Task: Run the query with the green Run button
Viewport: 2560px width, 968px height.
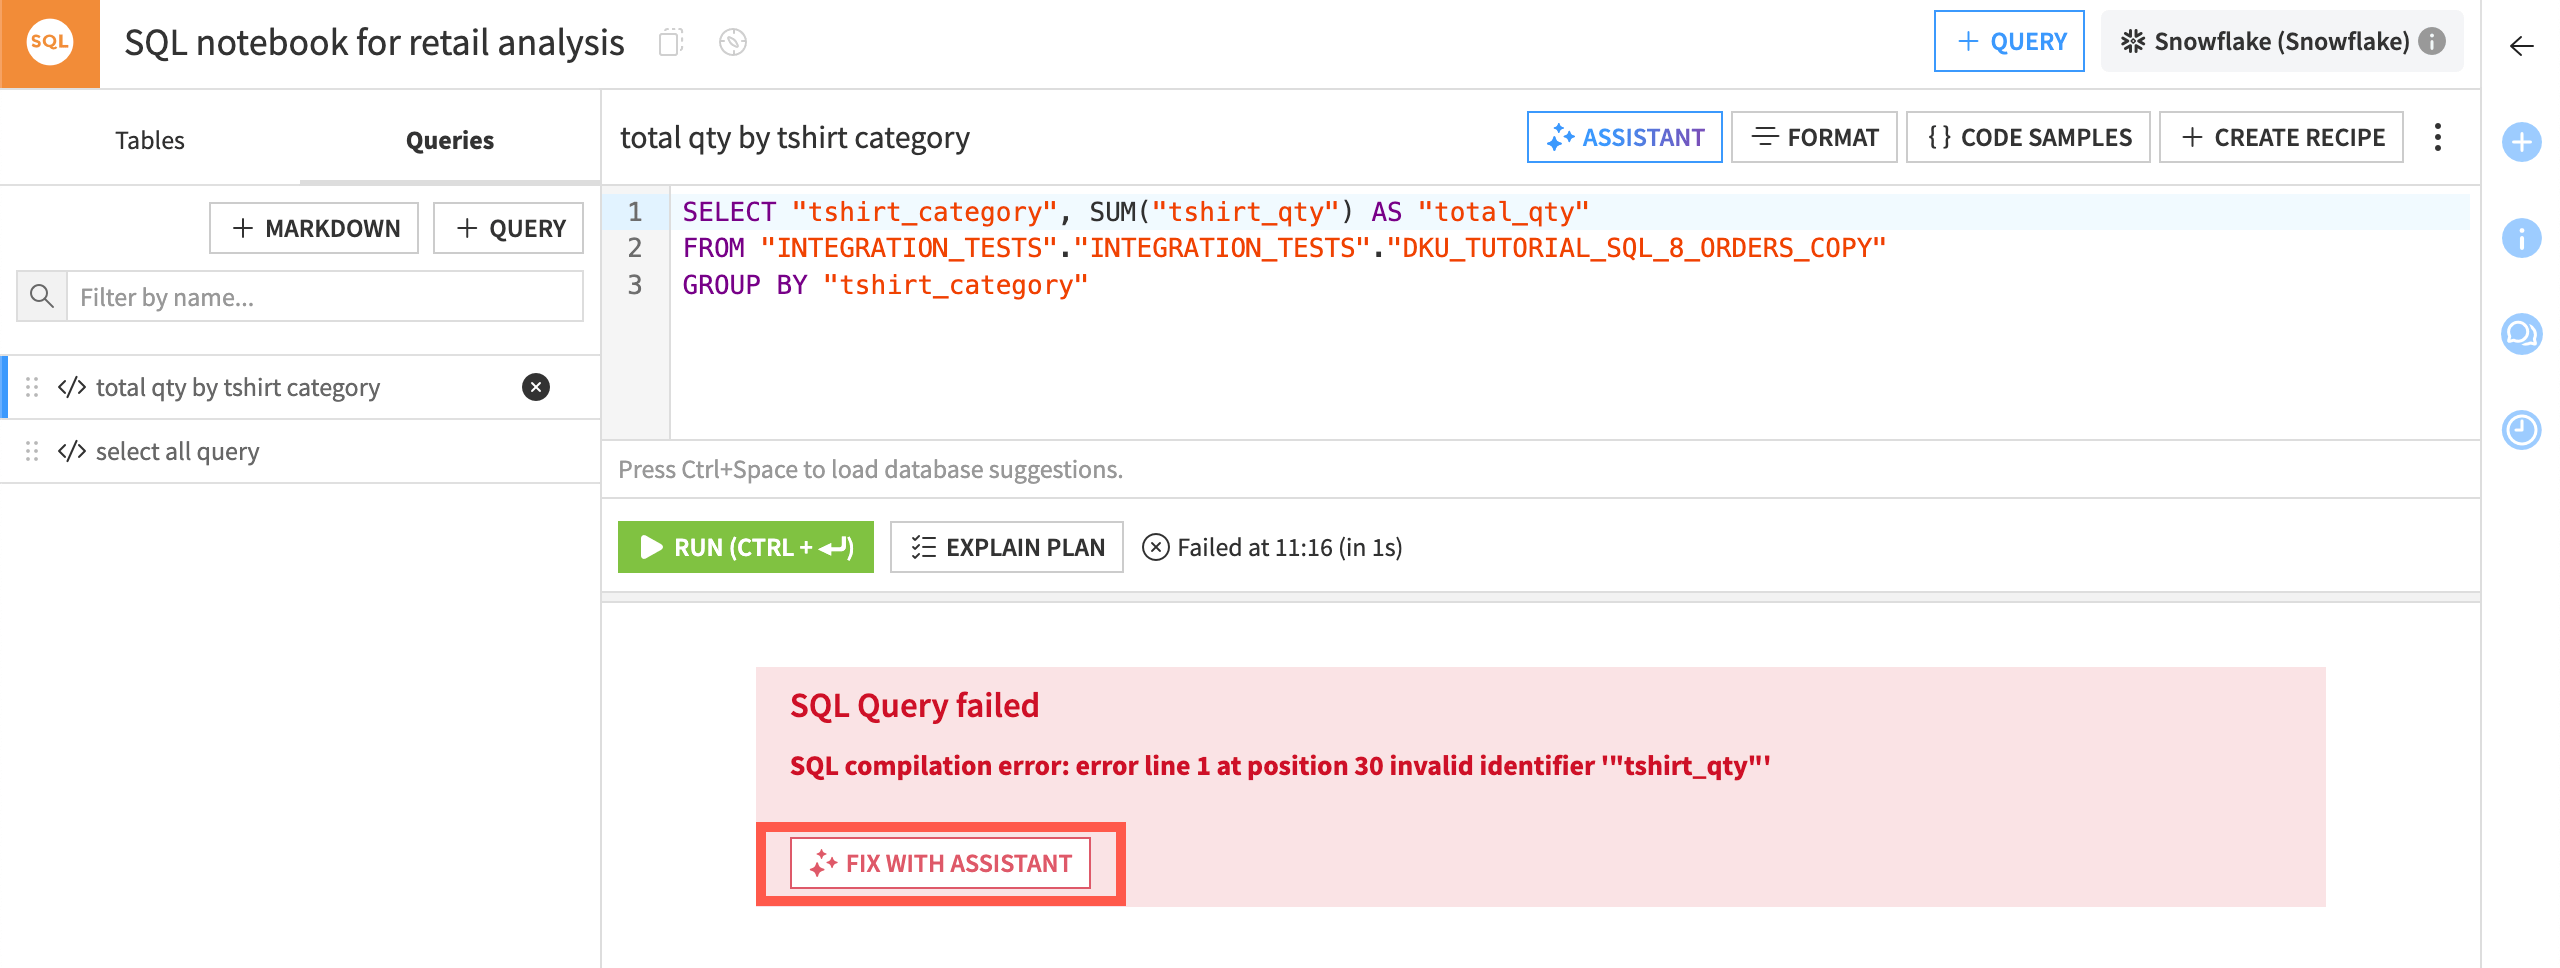Action: click(x=744, y=547)
